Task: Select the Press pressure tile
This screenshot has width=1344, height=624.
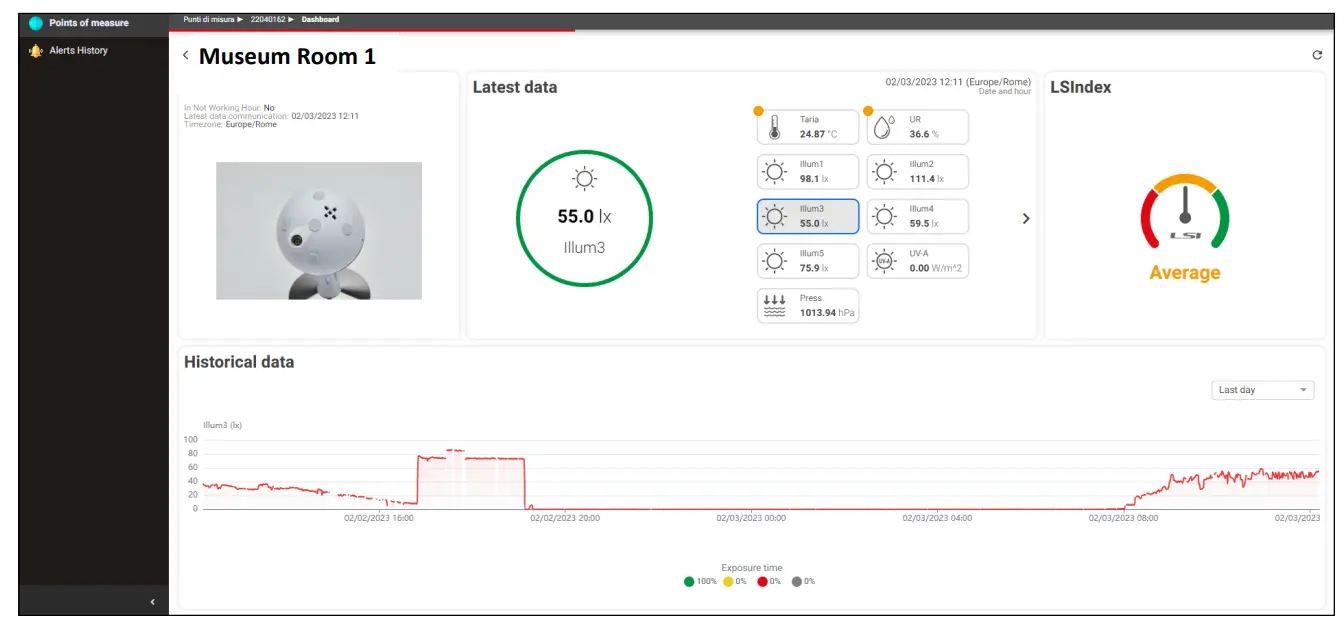Action: click(x=808, y=306)
